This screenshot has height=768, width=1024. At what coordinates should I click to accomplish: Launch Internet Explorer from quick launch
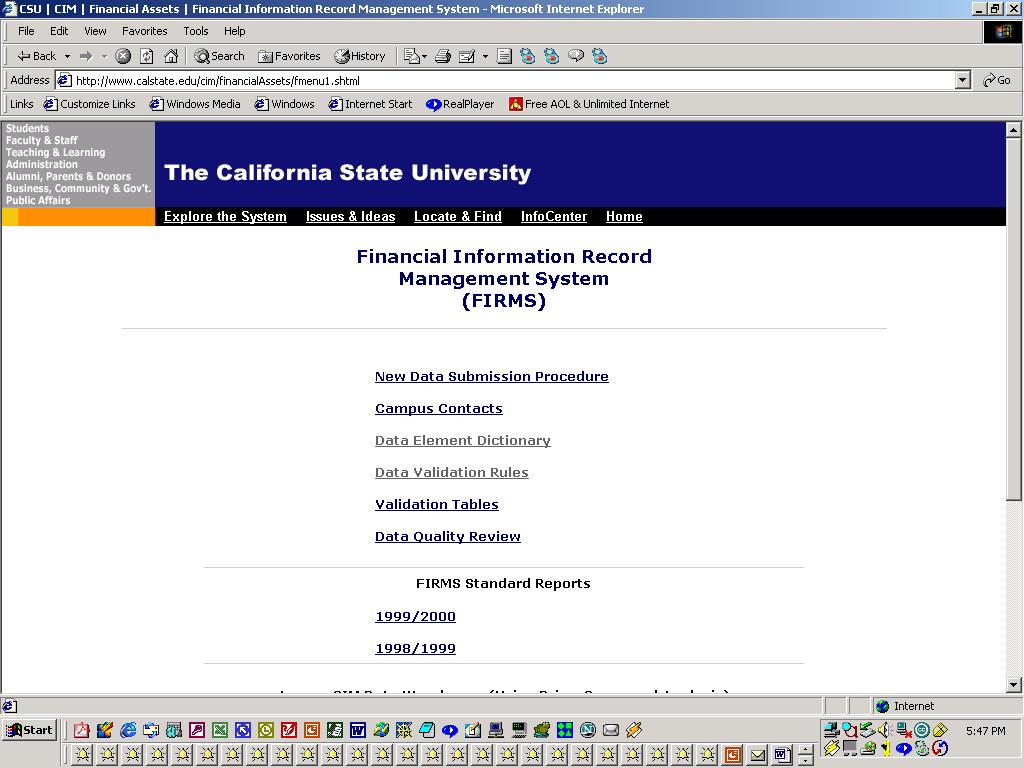[128, 730]
